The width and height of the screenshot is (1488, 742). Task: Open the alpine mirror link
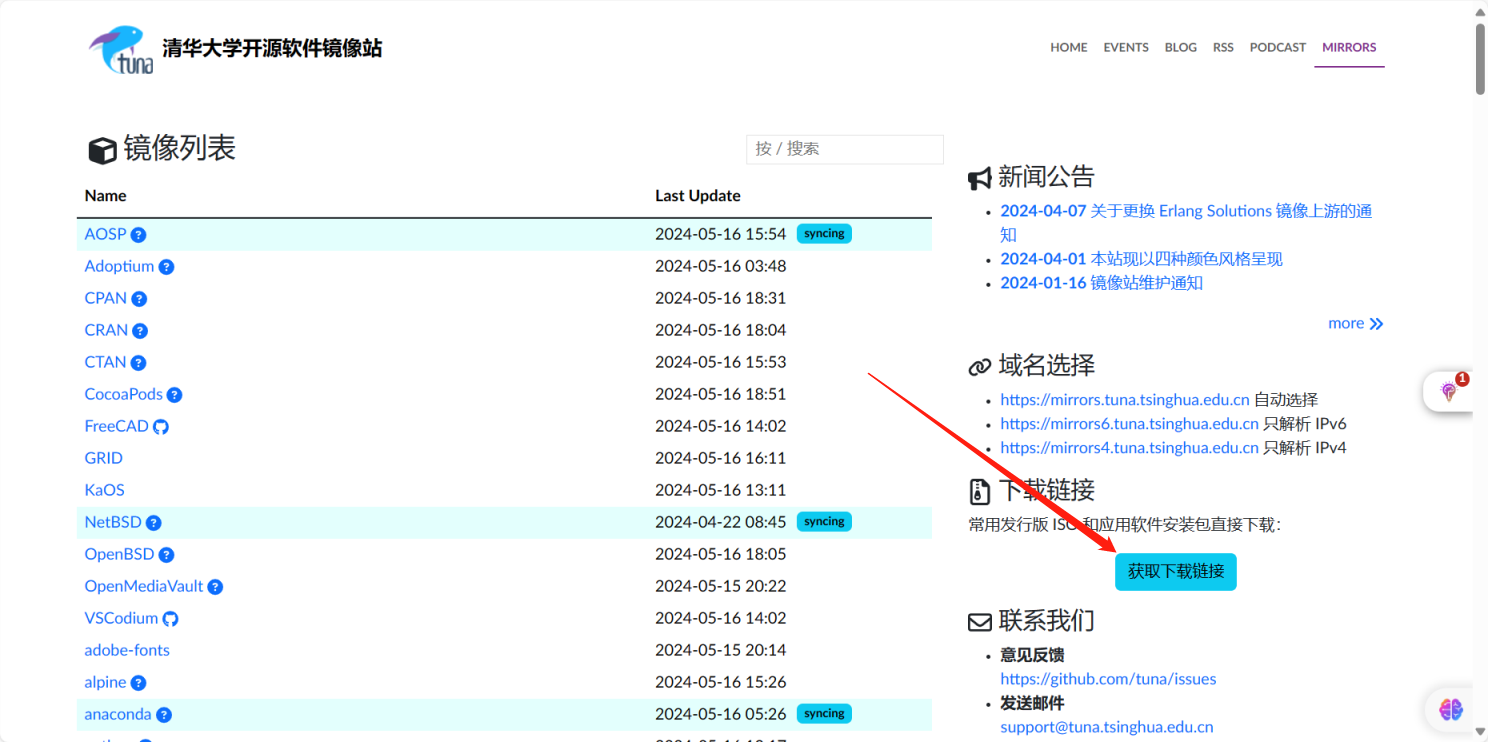[105, 682]
